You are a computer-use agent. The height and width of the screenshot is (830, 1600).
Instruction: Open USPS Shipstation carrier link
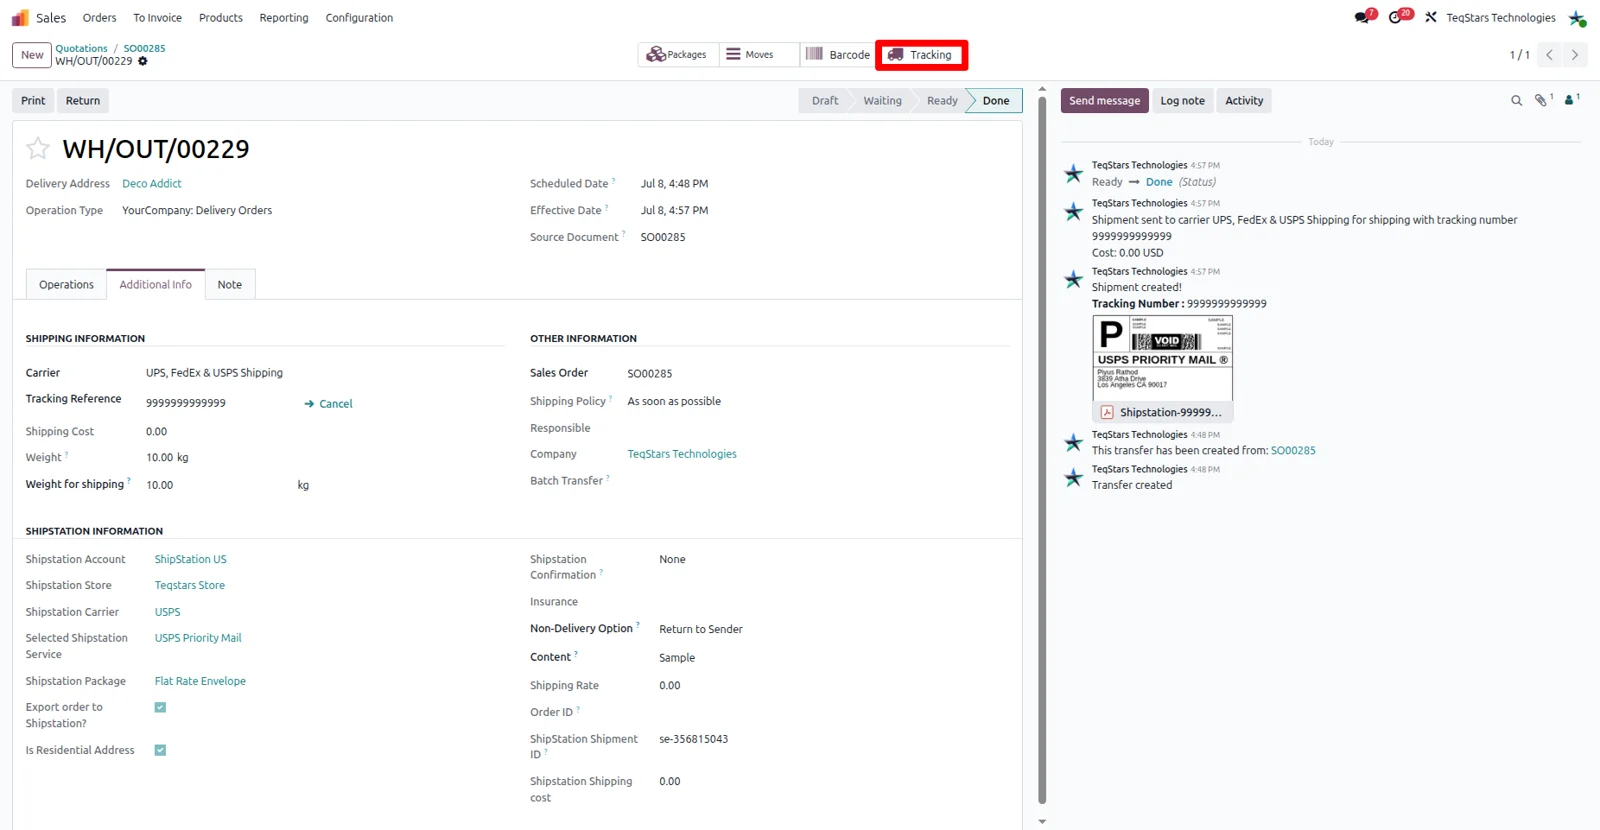[167, 612]
